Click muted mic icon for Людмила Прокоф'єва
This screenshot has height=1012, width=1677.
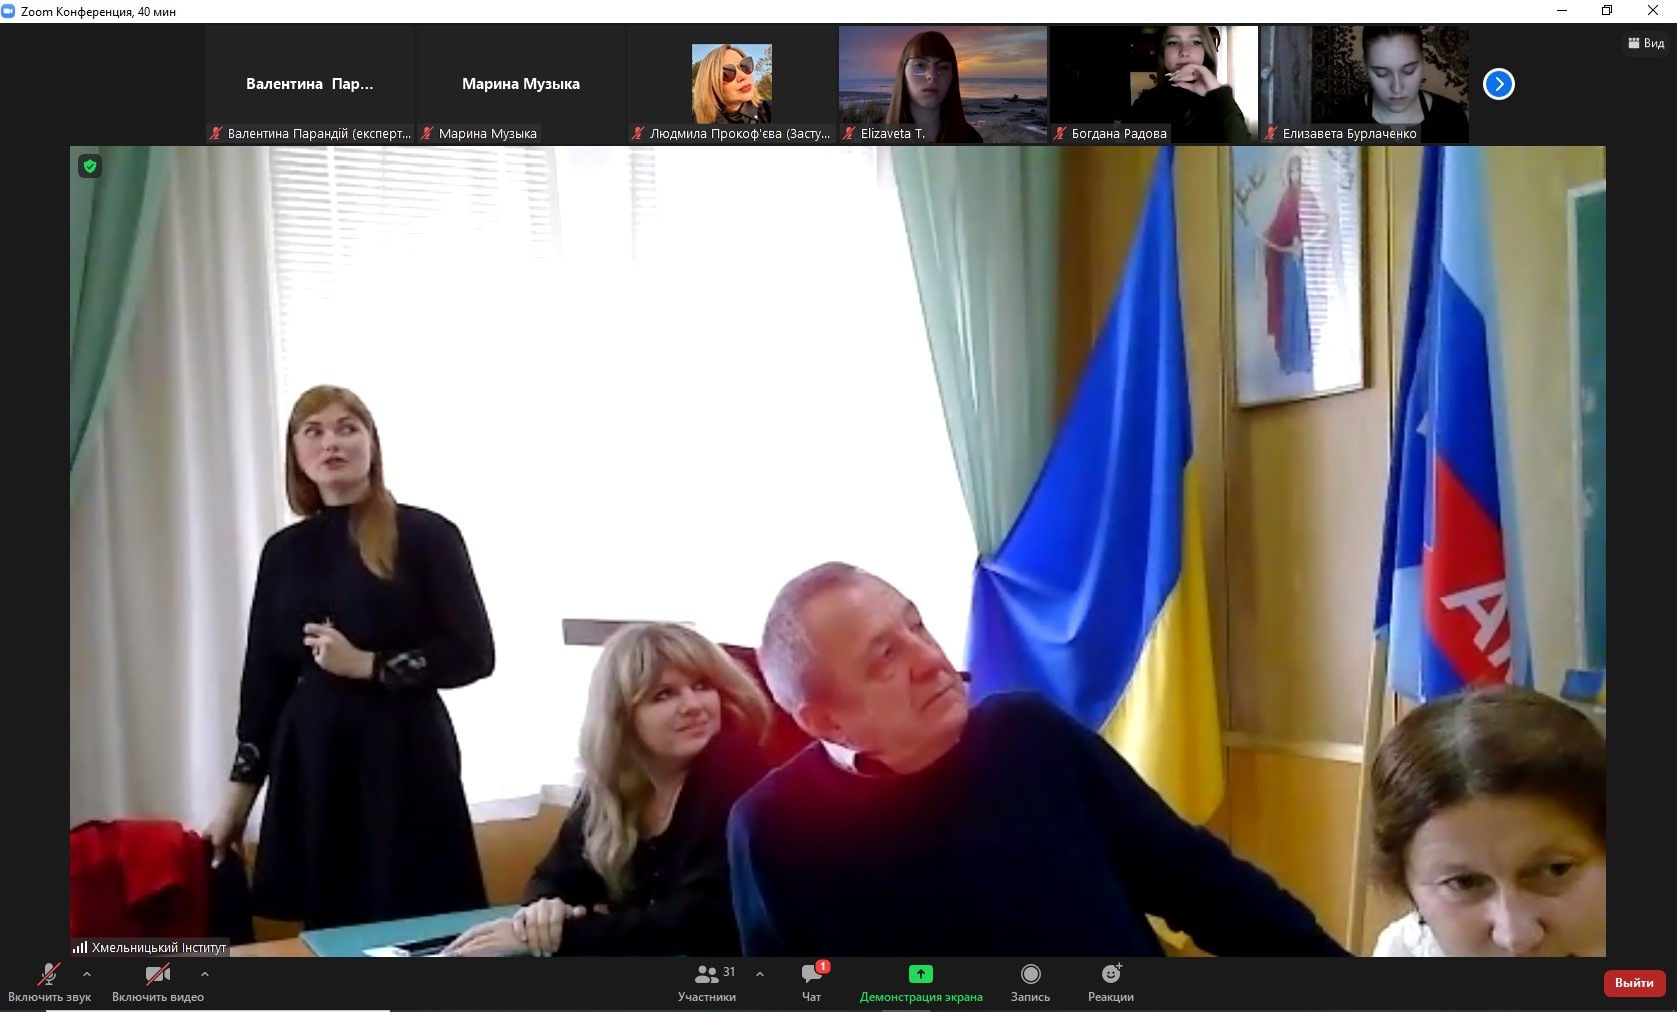[638, 133]
